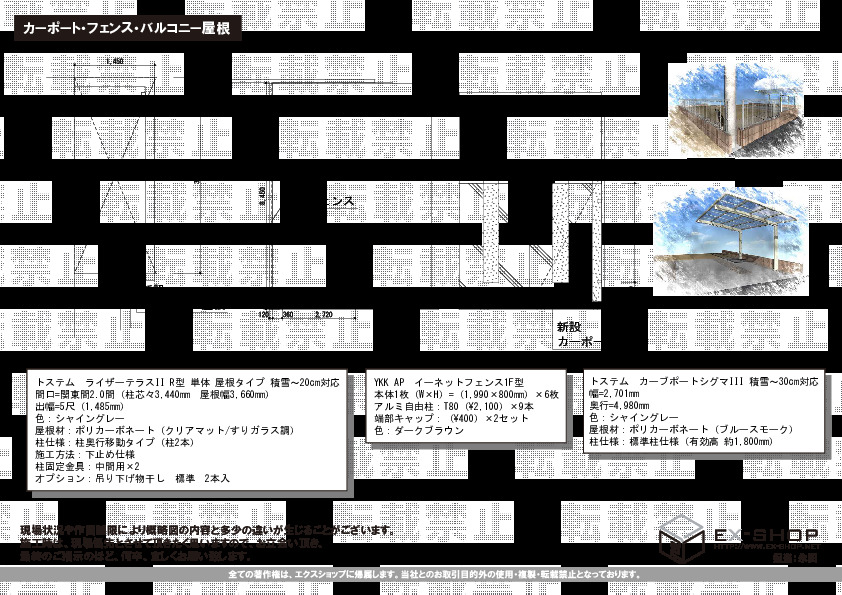This screenshot has height=595, width=842.
Task: Select 色:シャイングレー in the ライザーテラス box
Action: pyautogui.click(x=79, y=418)
